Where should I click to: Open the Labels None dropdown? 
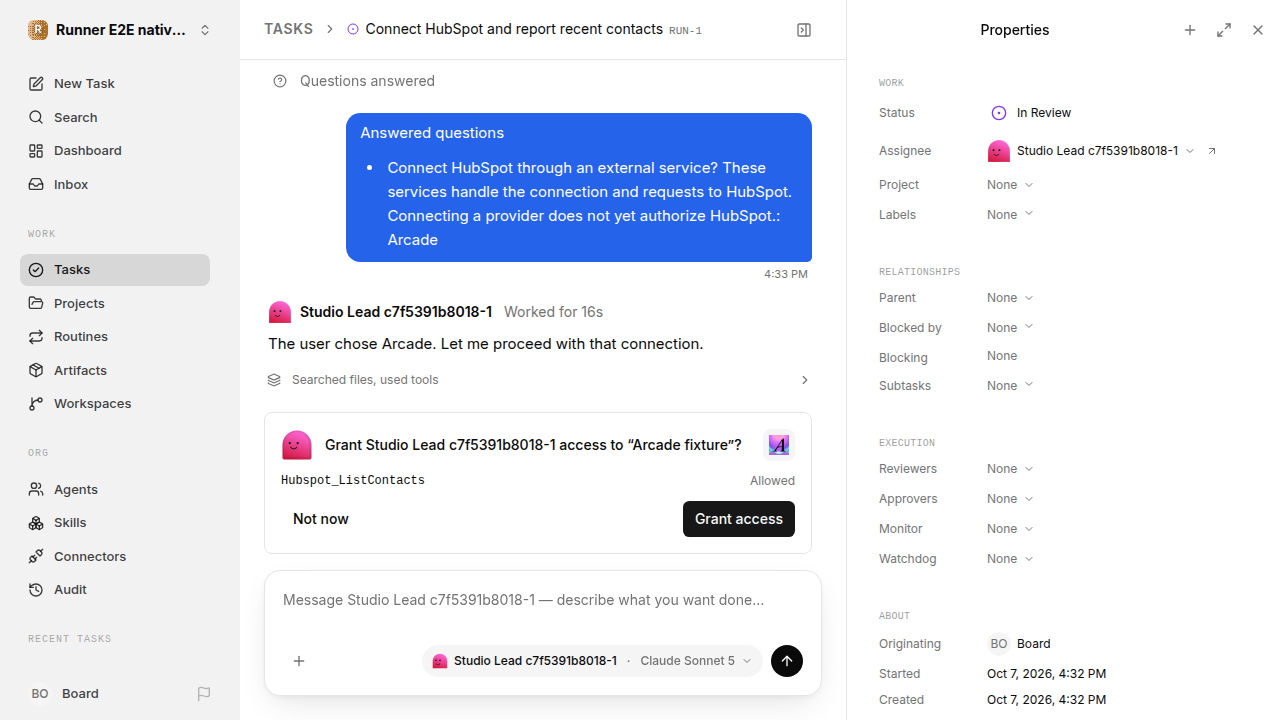click(1010, 215)
